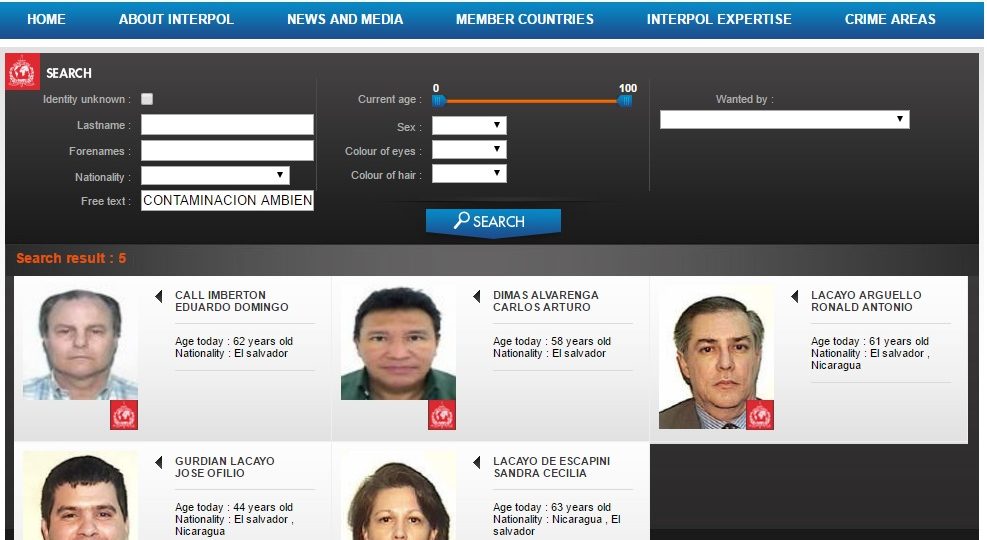Click the 'Search result : 5' text

[x=70, y=258]
